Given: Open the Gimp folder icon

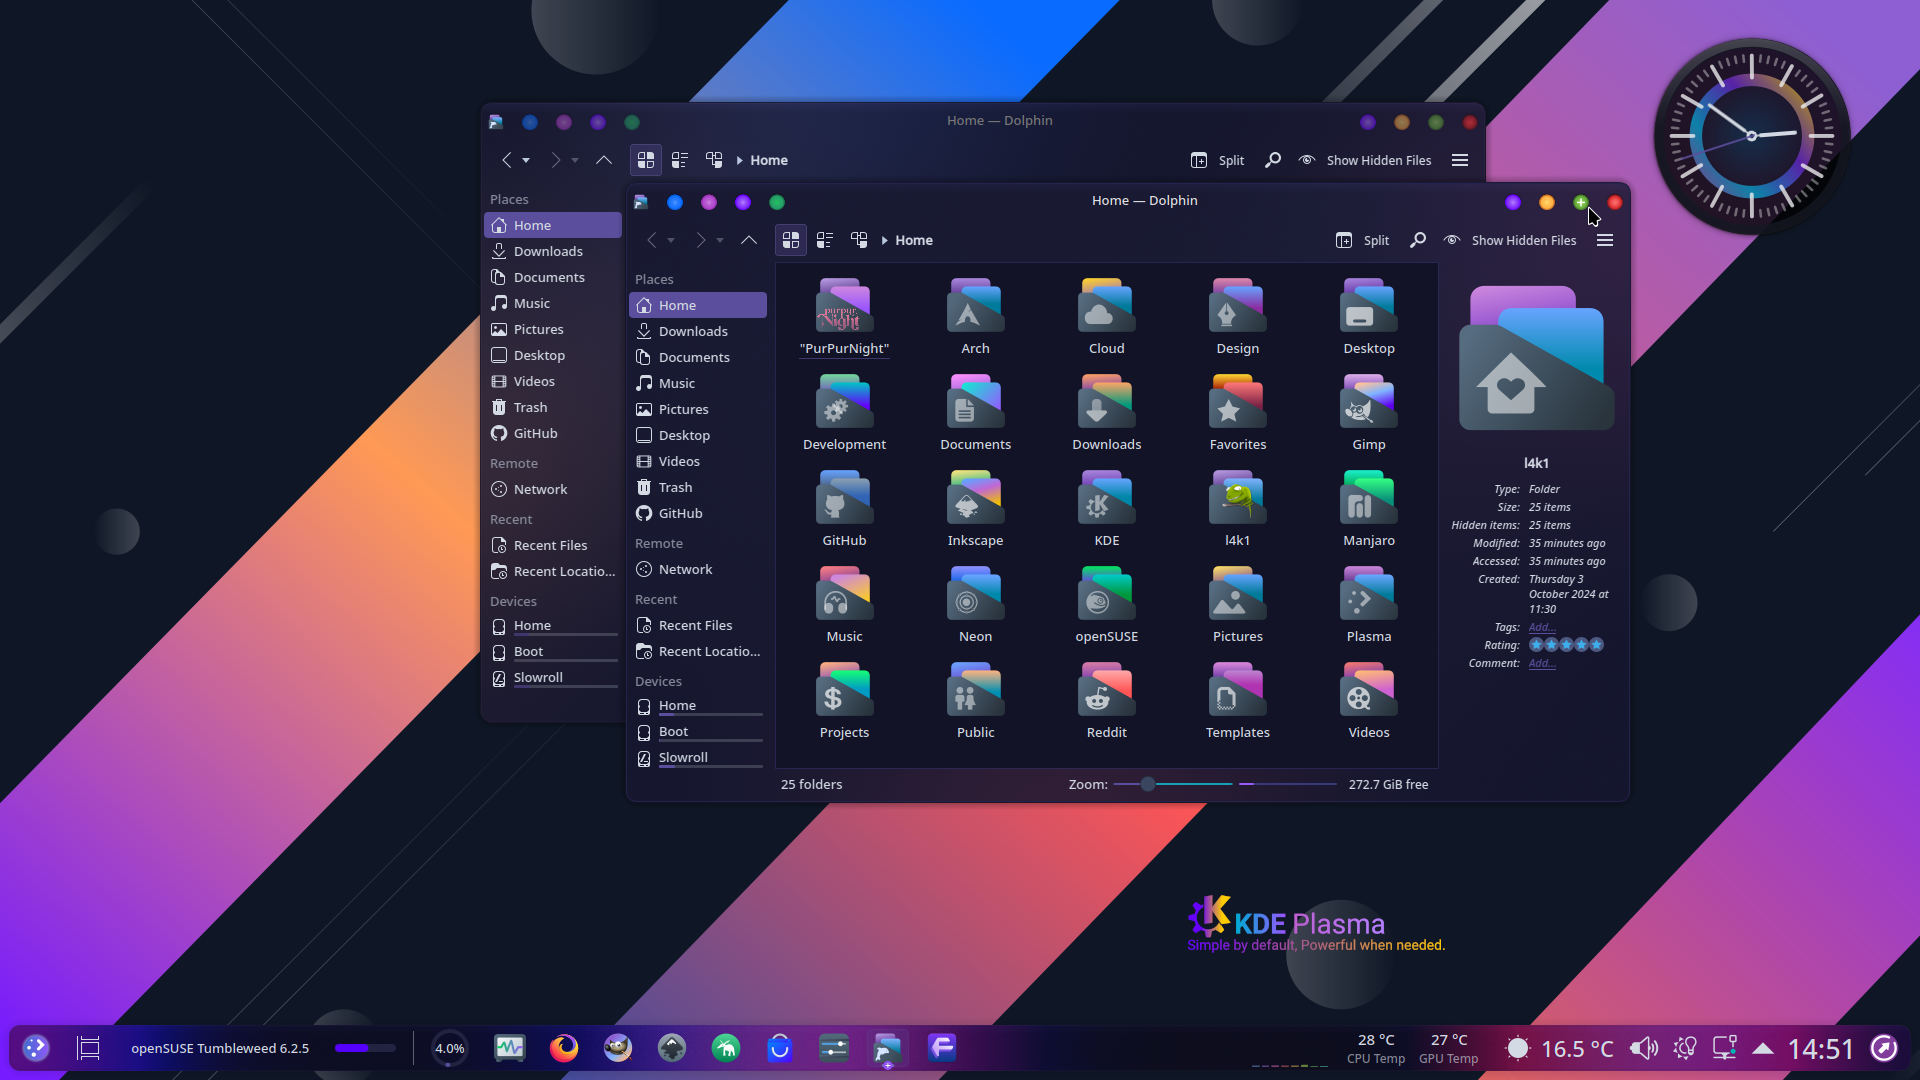Looking at the screenshot, I should pyautogui.click(x=1368, y=403).
